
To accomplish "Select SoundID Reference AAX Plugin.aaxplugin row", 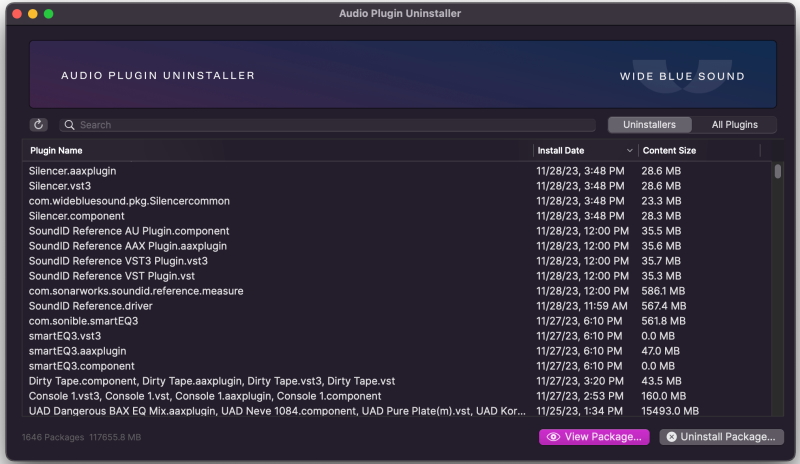I will click(x=397, y=246).
